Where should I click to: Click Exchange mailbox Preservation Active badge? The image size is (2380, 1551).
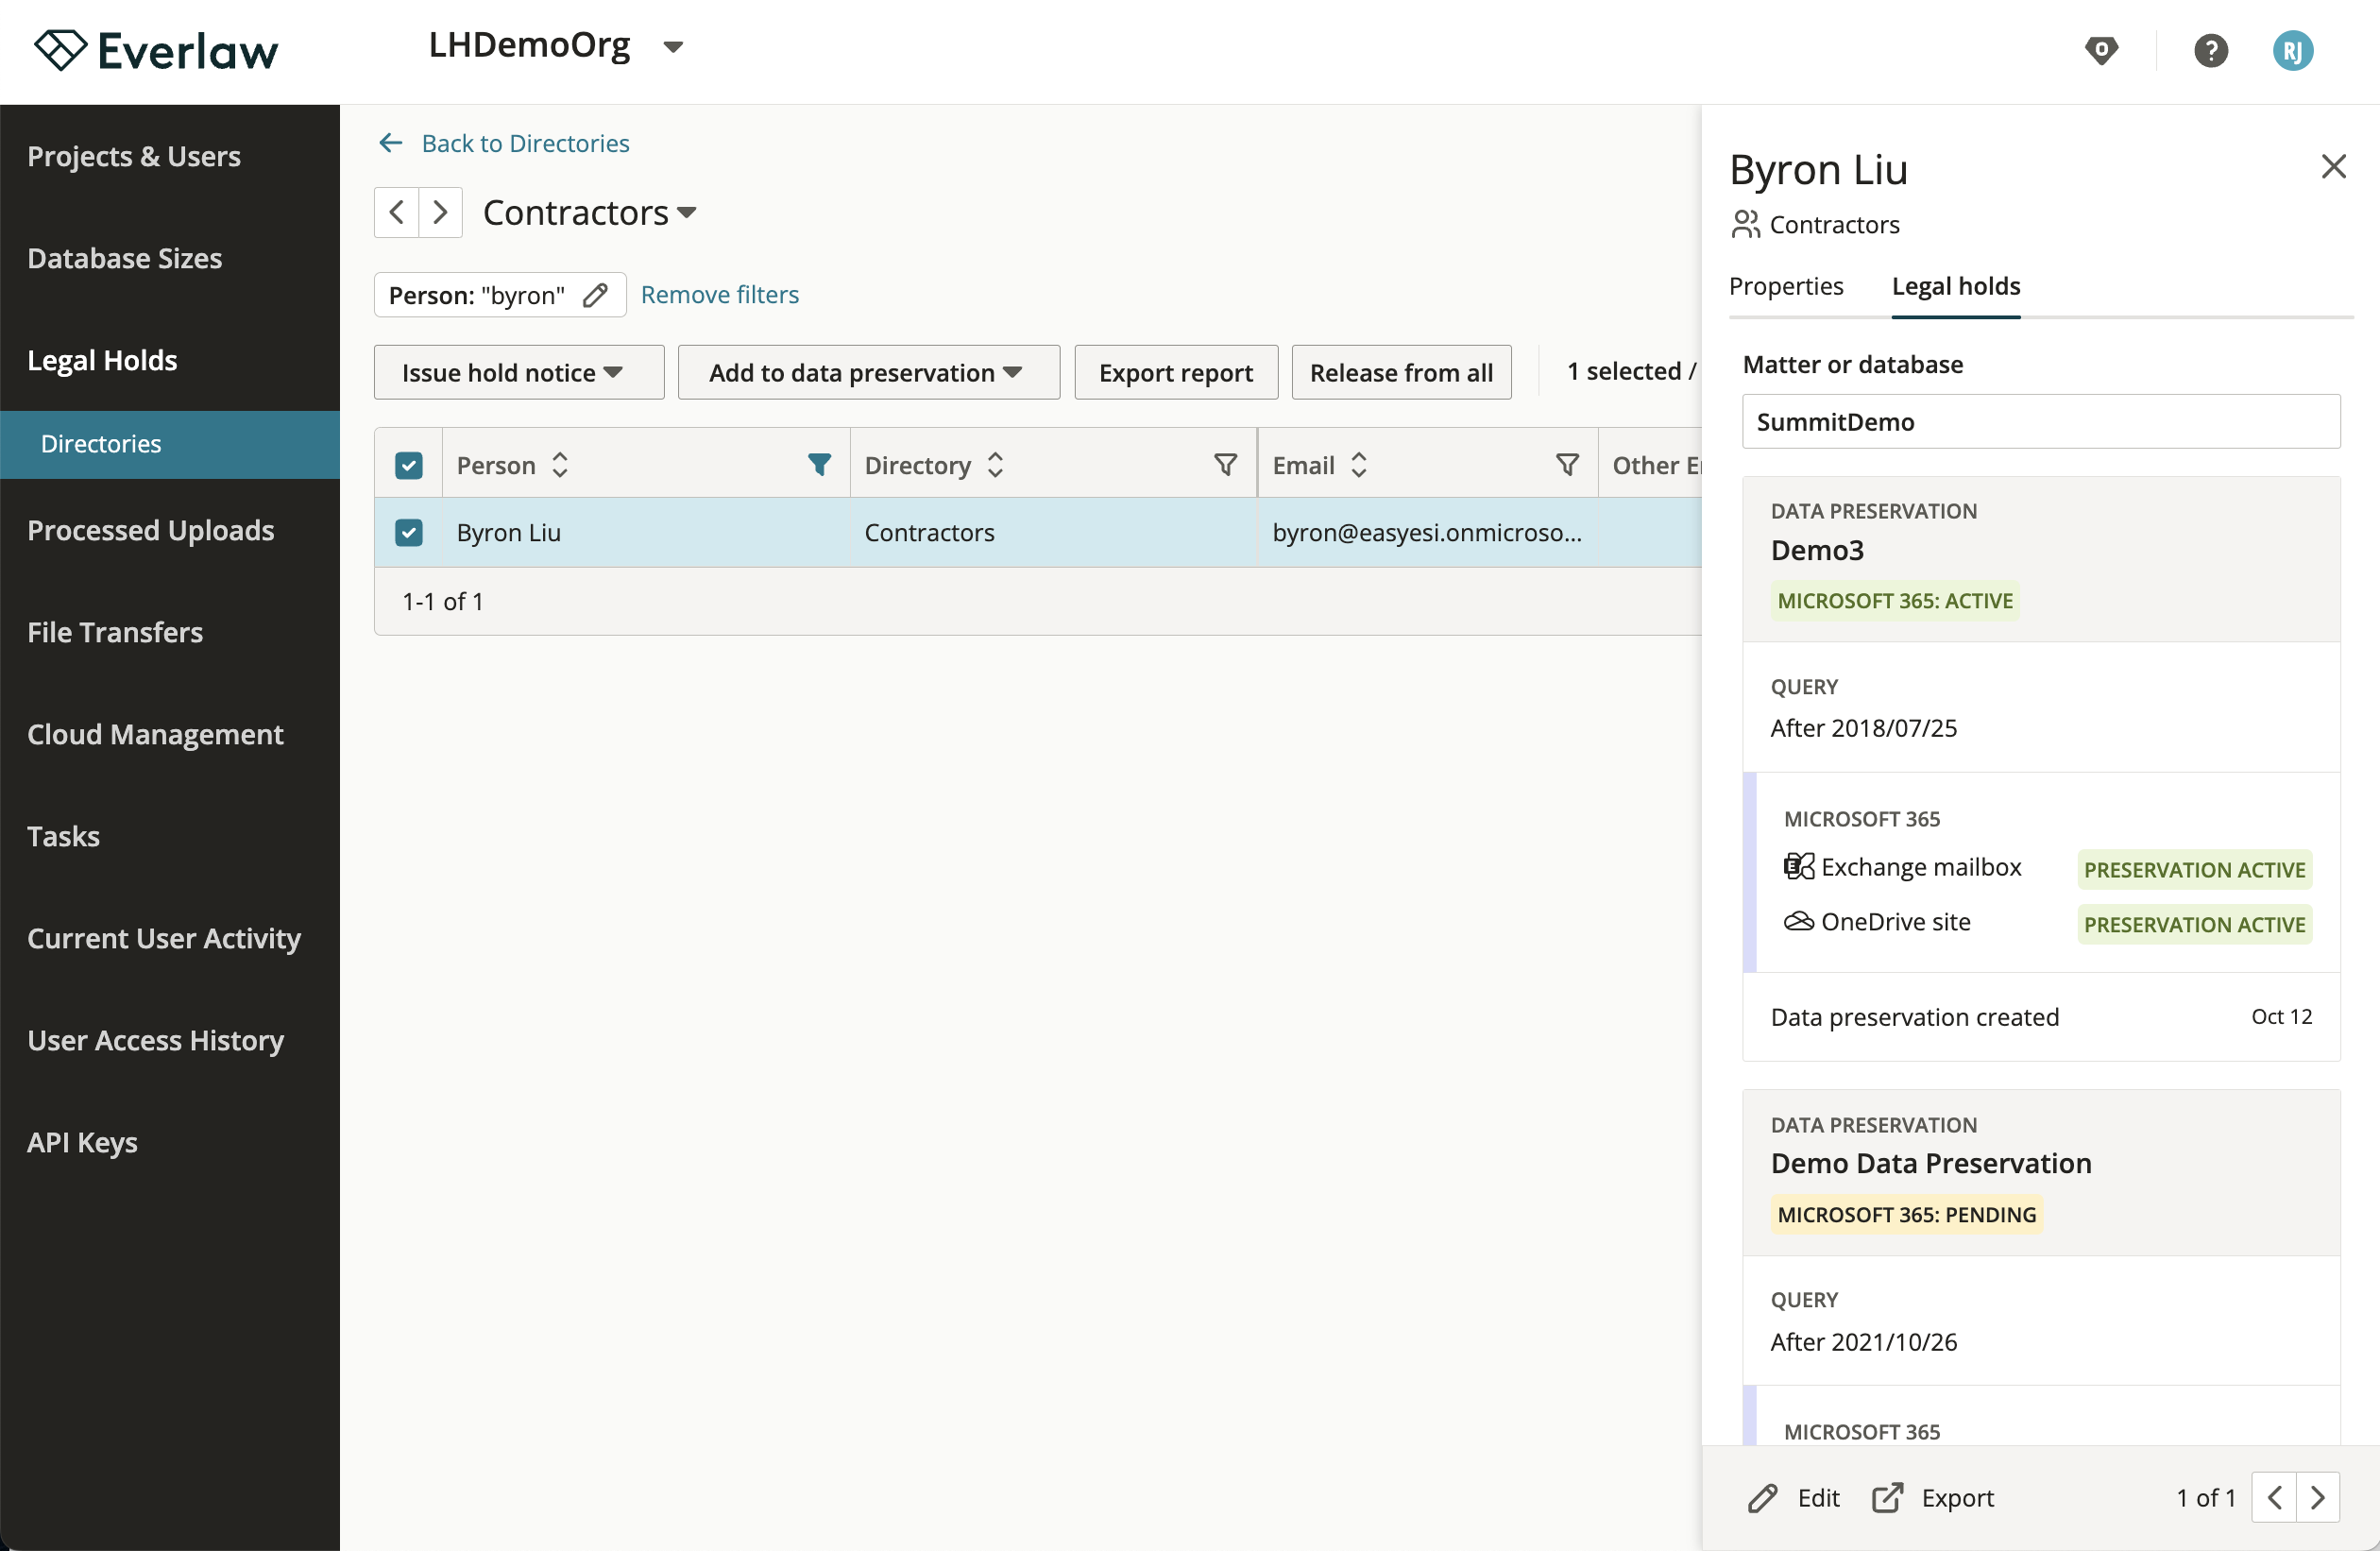click(x=2194, y=869)
